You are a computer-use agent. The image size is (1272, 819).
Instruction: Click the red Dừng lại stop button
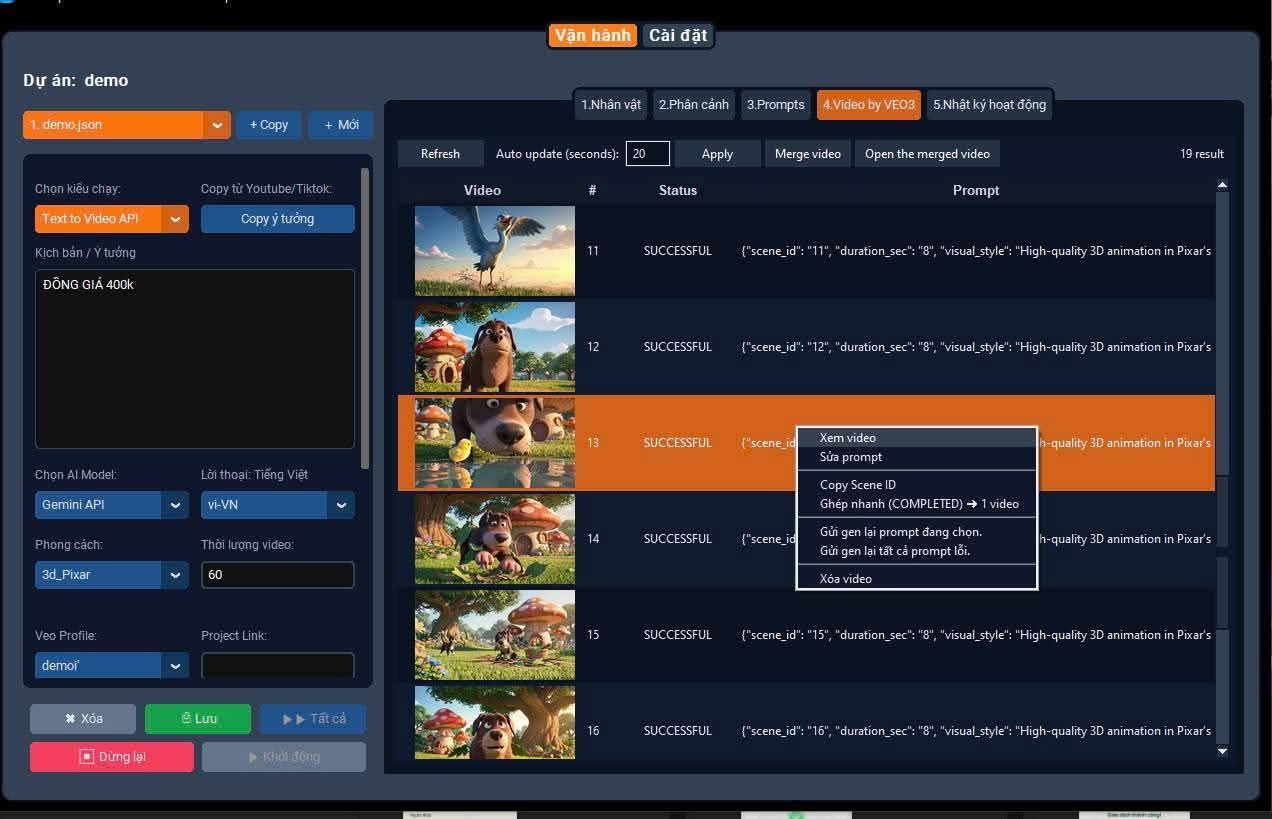[x=112, y=757]
